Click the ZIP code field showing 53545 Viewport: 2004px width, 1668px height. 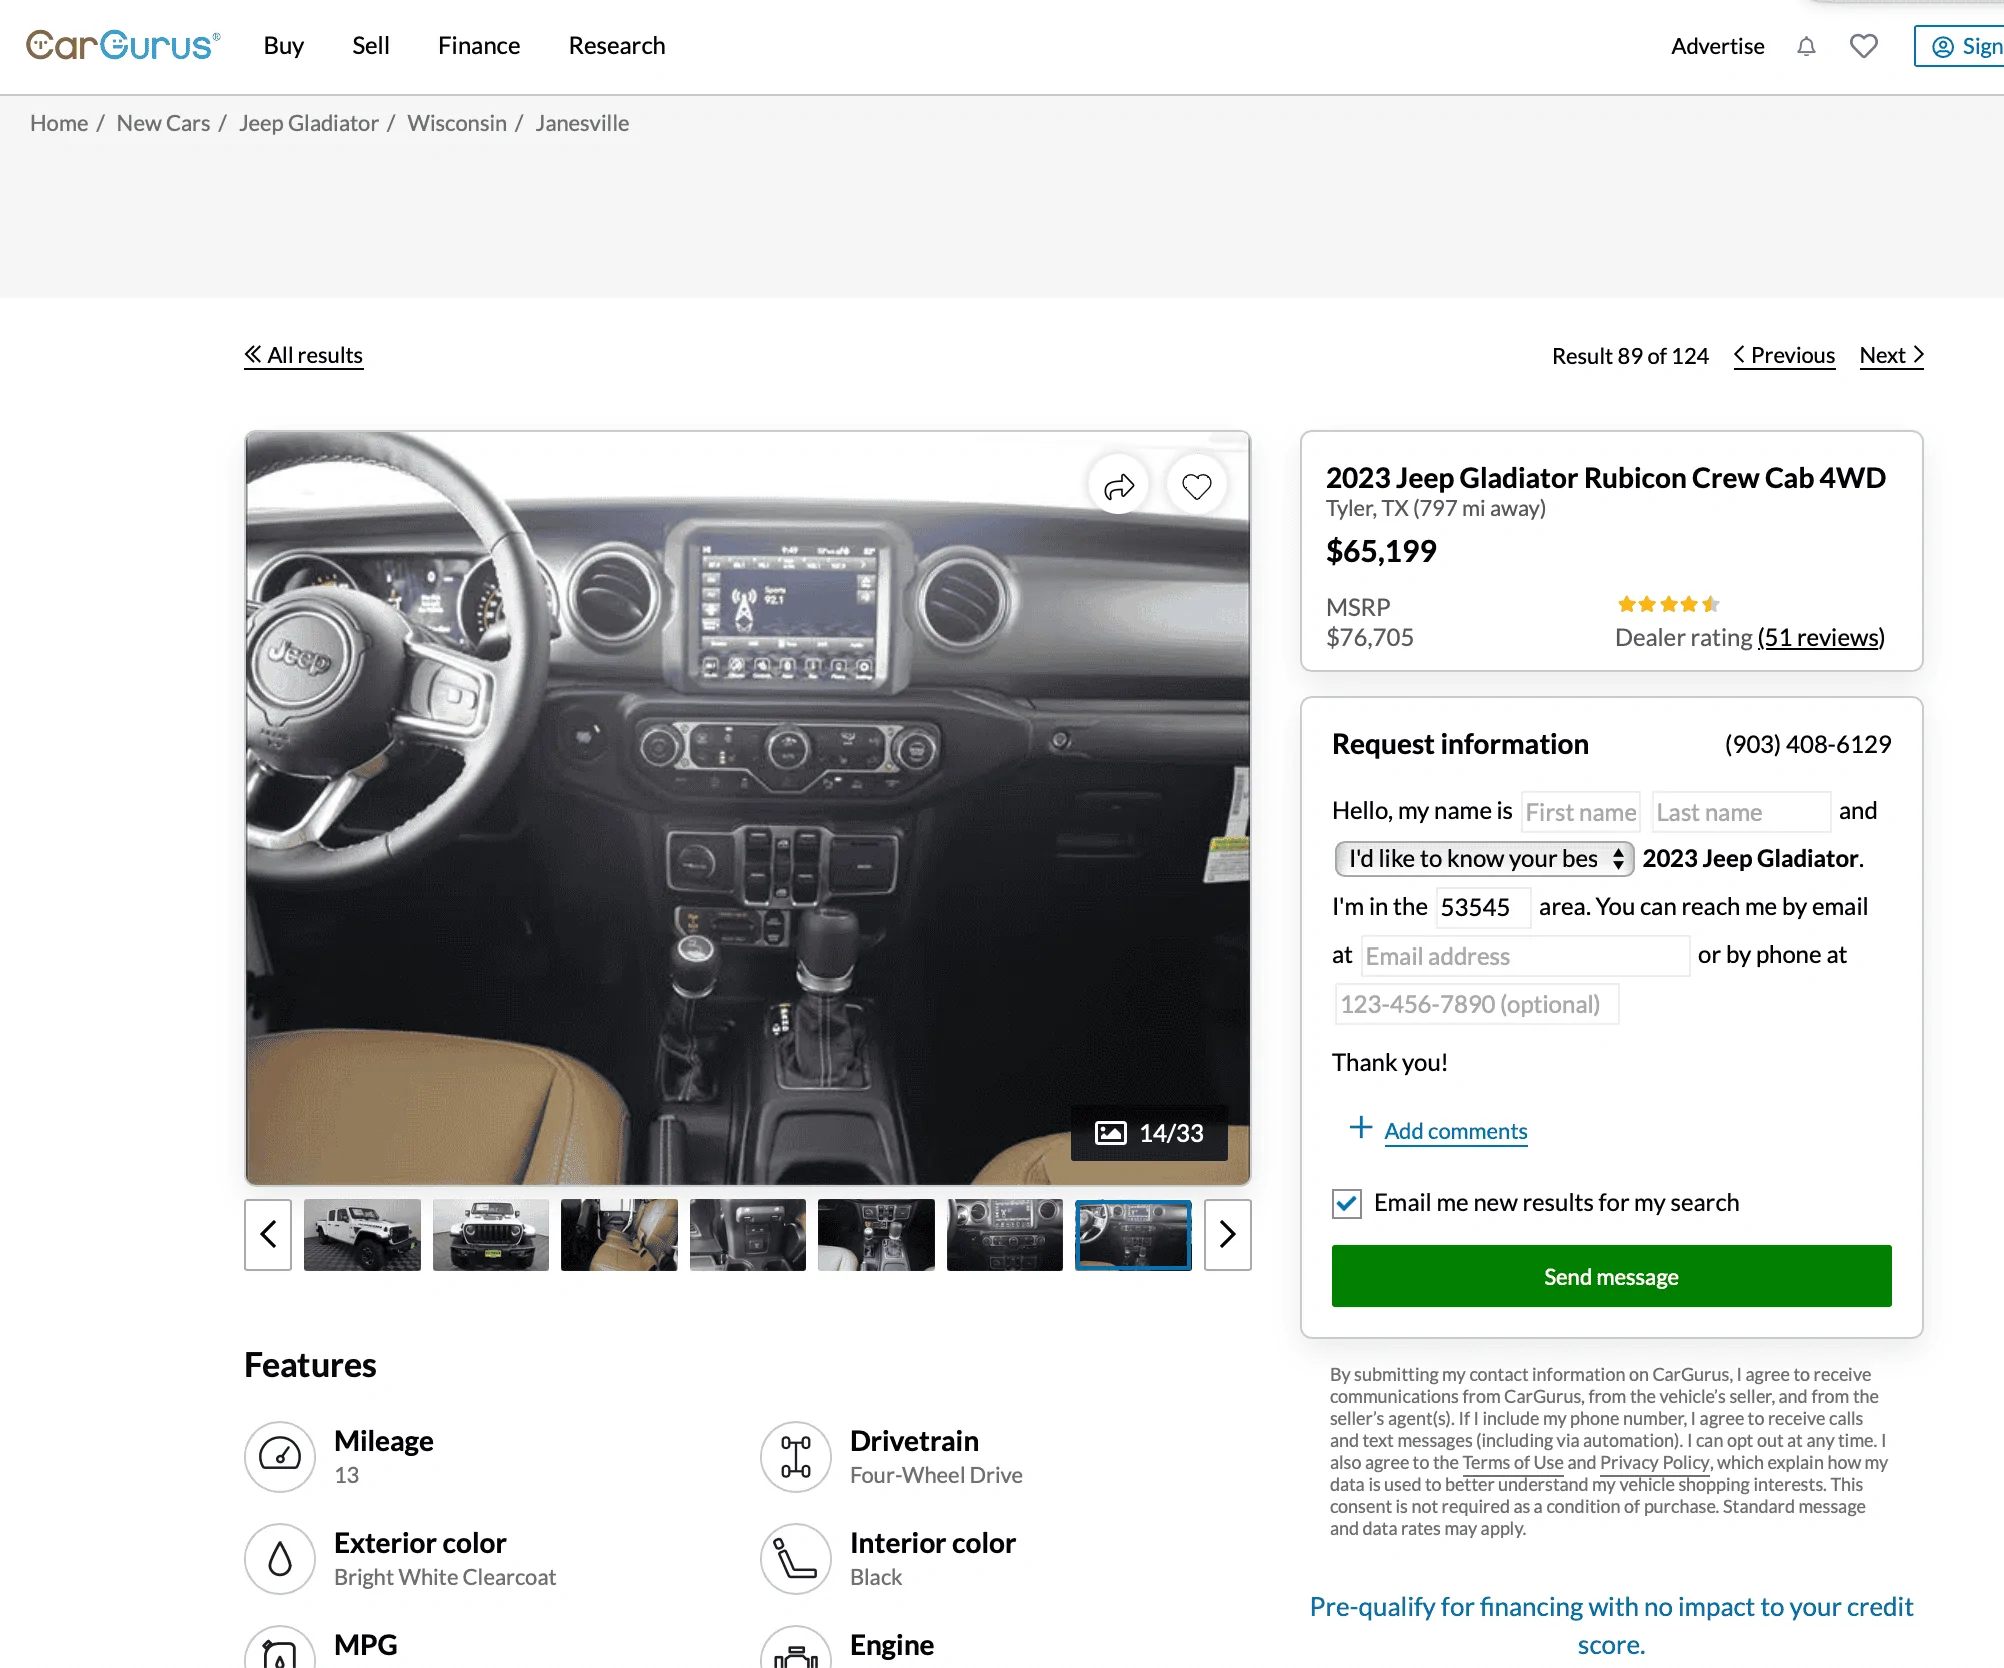coord(1483,907)
